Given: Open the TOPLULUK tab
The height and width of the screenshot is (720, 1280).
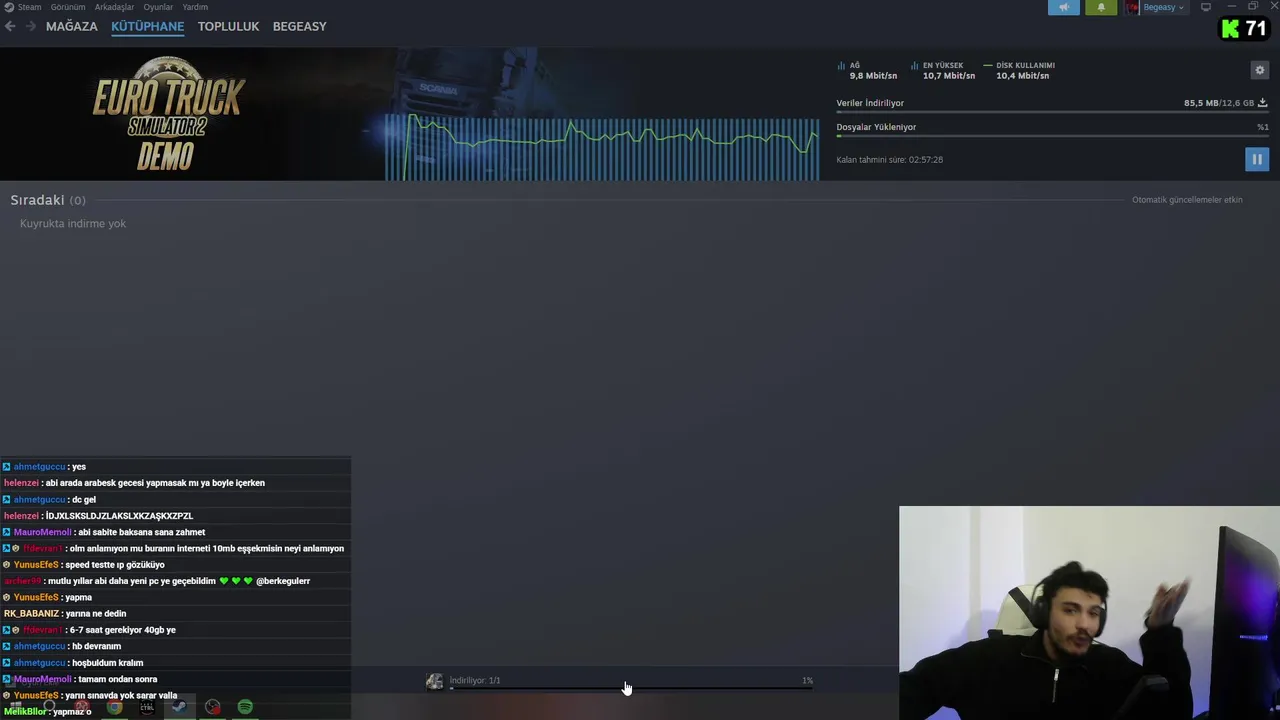Looking at the screenshot, I should [x=228, y=26].
